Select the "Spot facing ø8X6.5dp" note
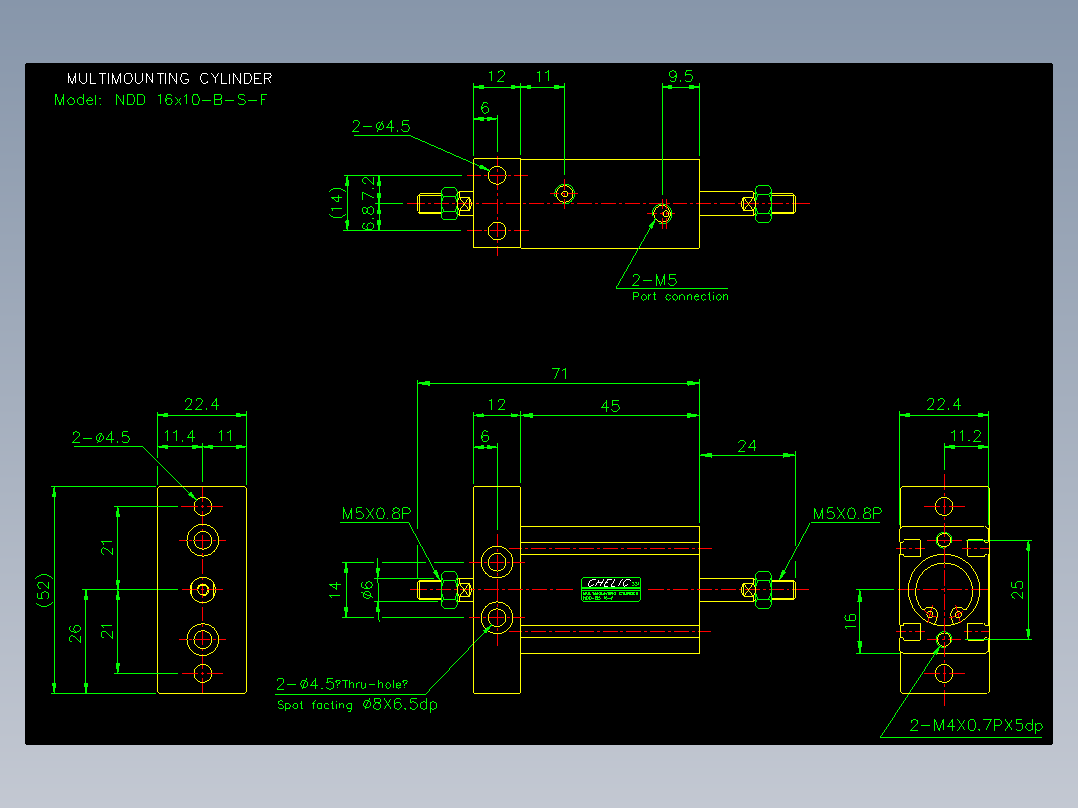Image resolution: width=1078 pixels, height=808 pixels. pos(357,704)
